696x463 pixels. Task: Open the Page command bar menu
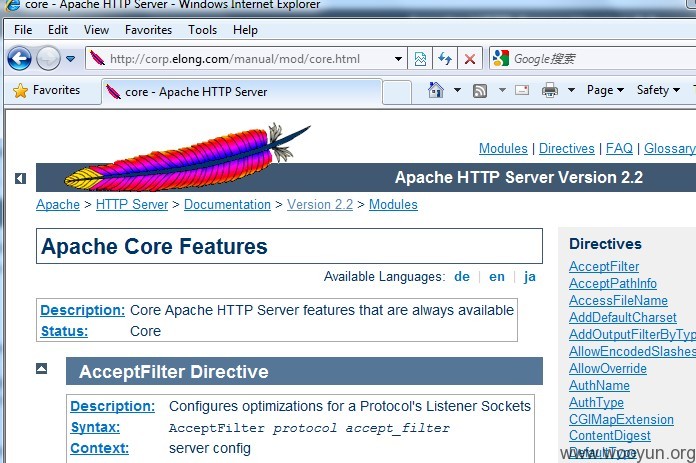(x=605, y=90)
